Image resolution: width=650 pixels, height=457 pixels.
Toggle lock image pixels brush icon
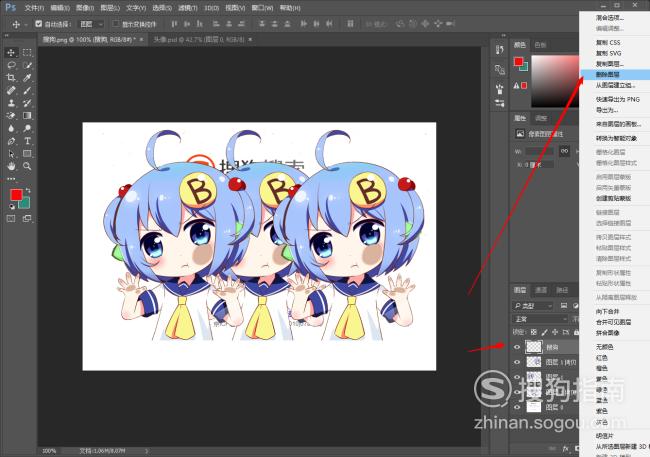544,332
